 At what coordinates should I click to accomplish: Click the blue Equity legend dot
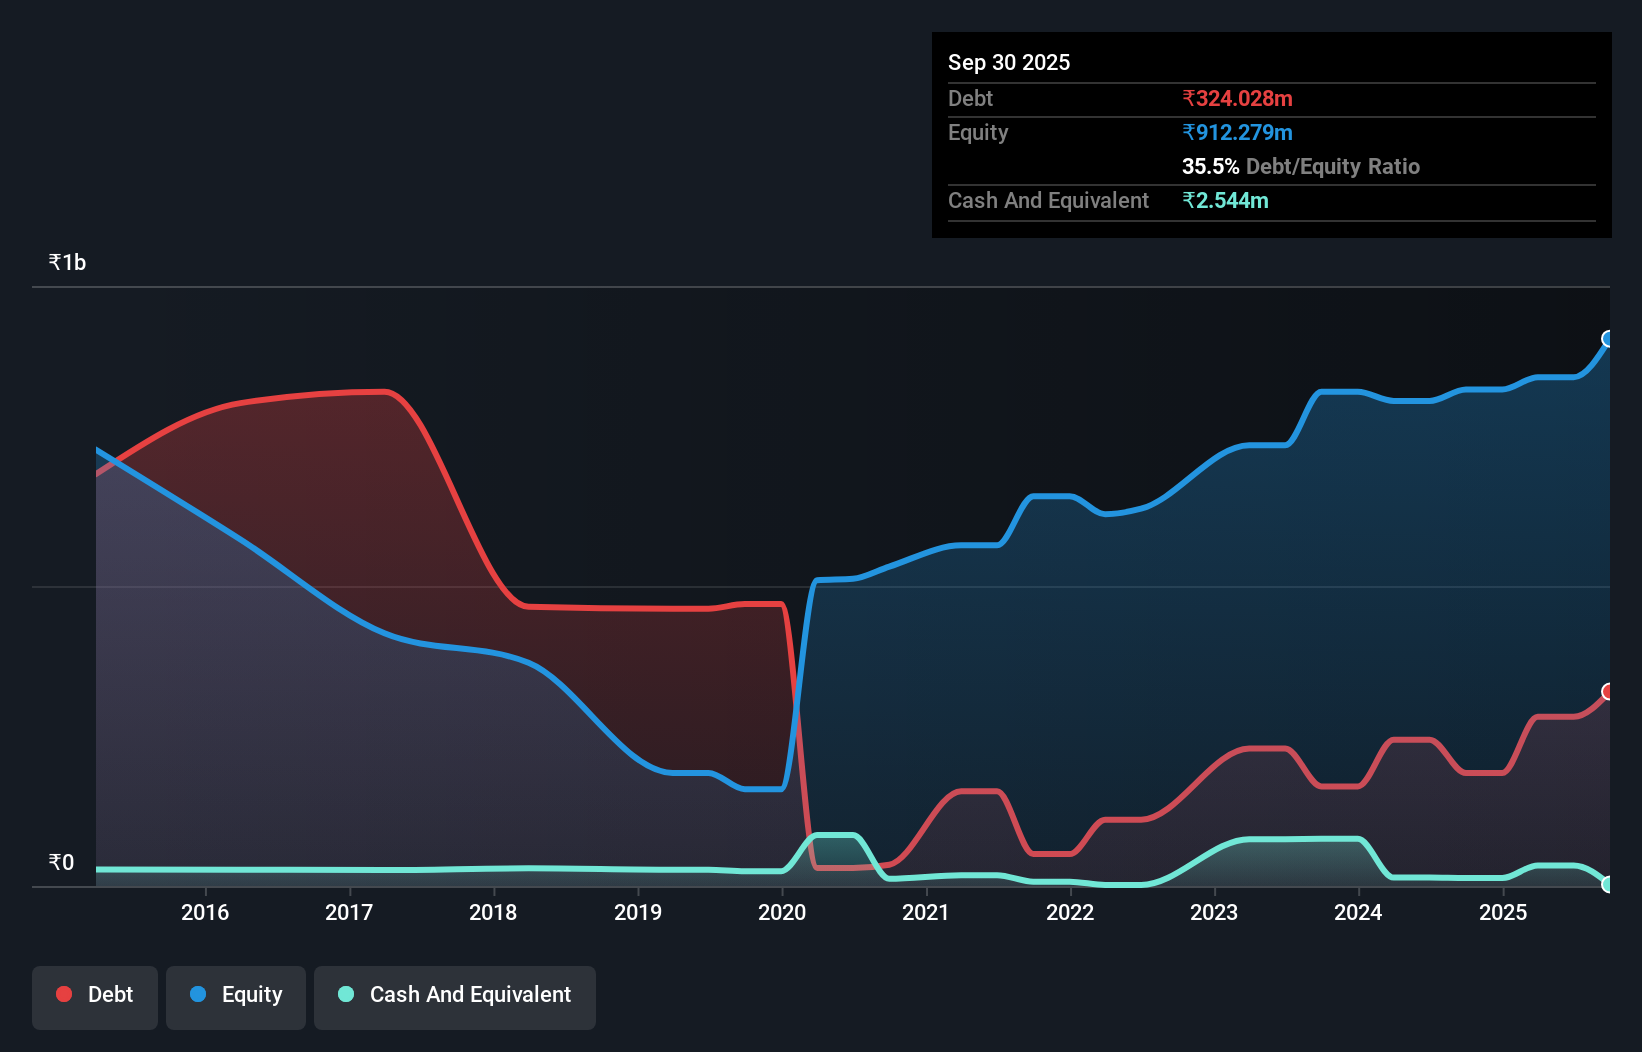(198, 994)
